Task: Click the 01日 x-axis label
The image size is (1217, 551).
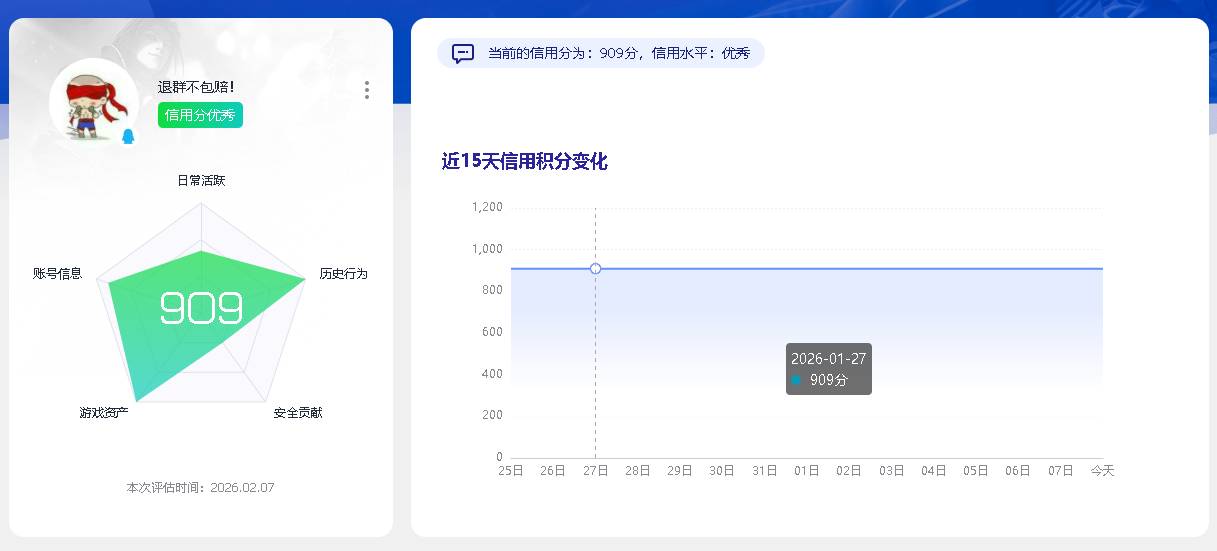Action: [807, 471]
